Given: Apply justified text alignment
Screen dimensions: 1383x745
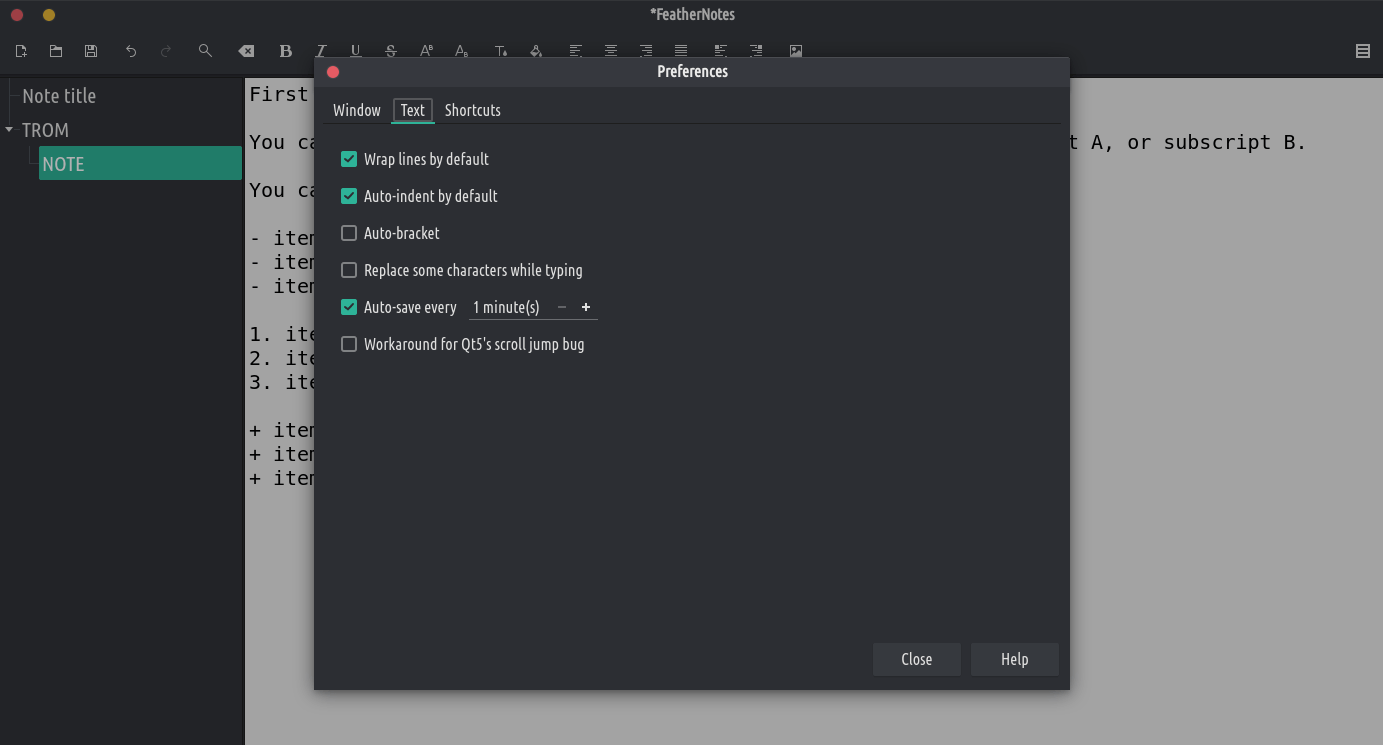Looking at the screenshot, I should 681,51.
